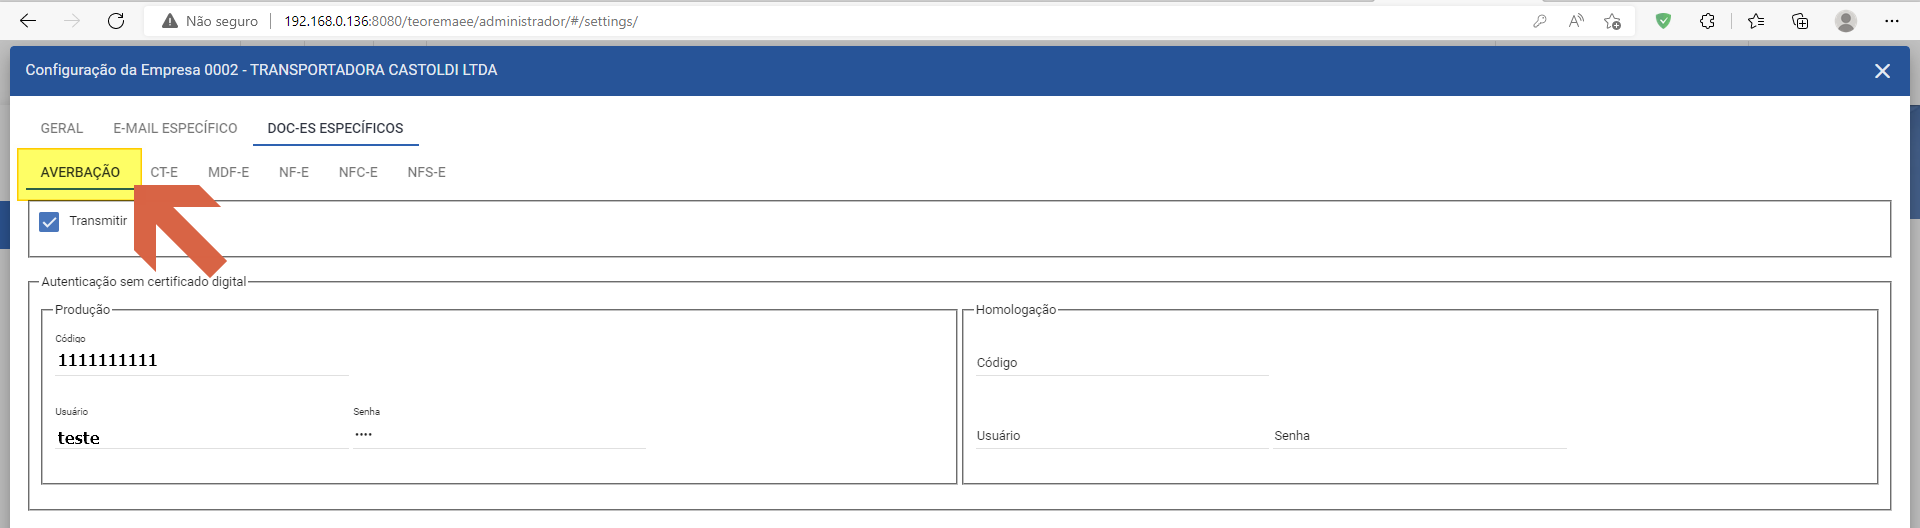The height and width of the screenshot is (528, 1920).
Task: Go back to the previous page
Action: 28,20
